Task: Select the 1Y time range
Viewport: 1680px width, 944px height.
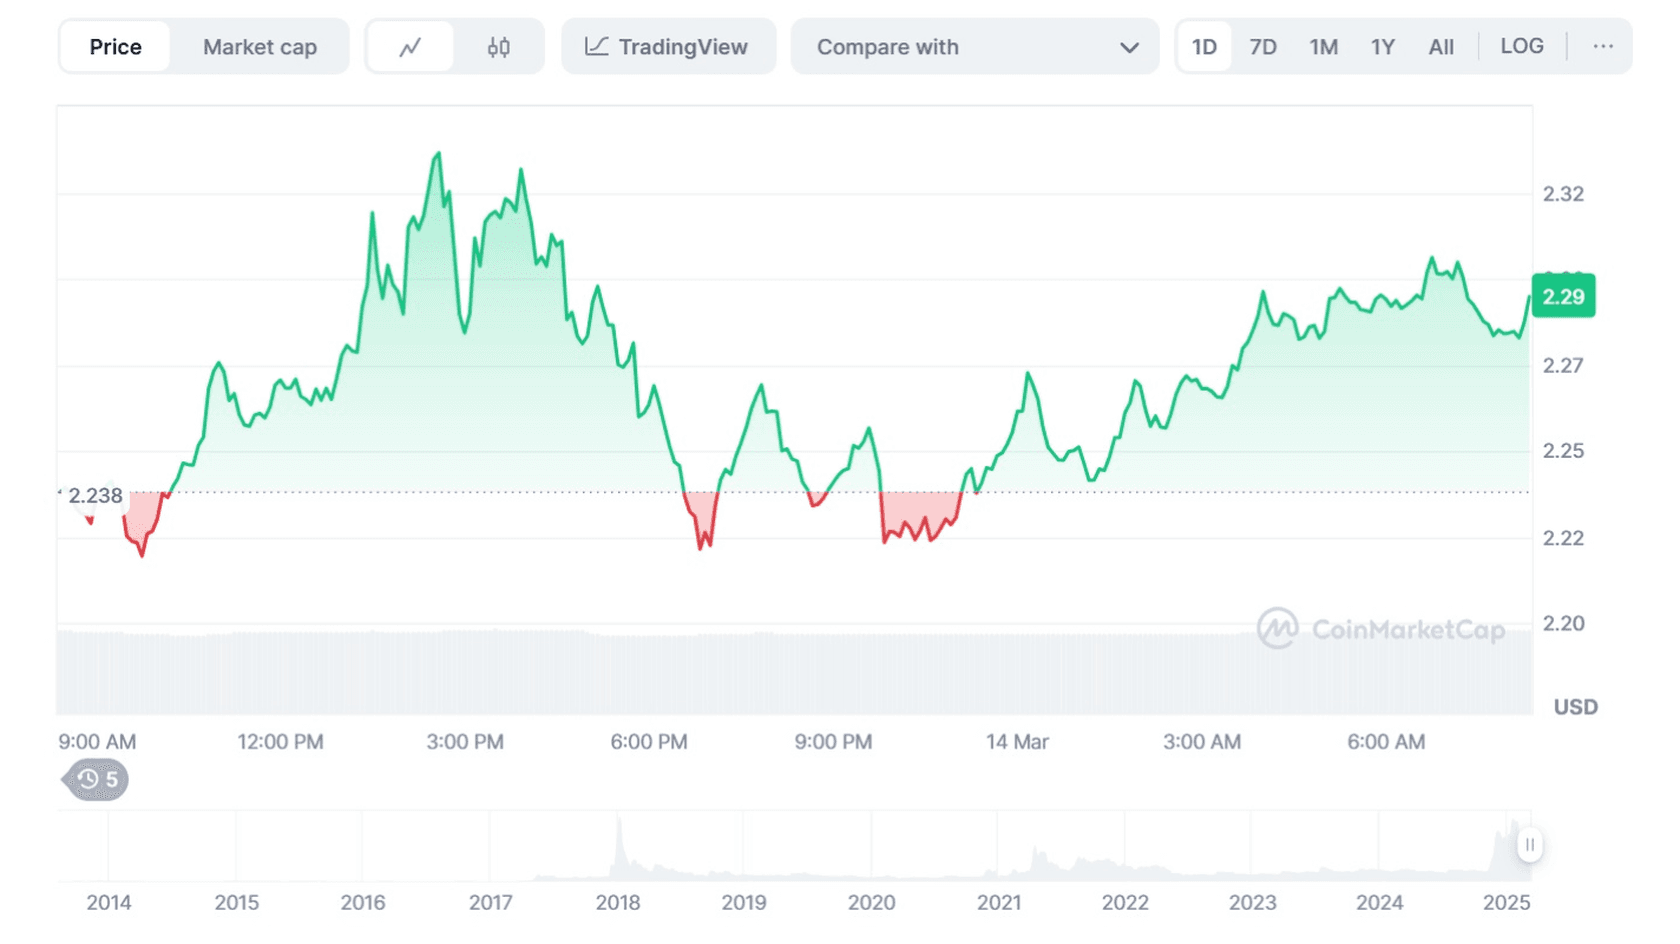Action: tap(1382, 47)
